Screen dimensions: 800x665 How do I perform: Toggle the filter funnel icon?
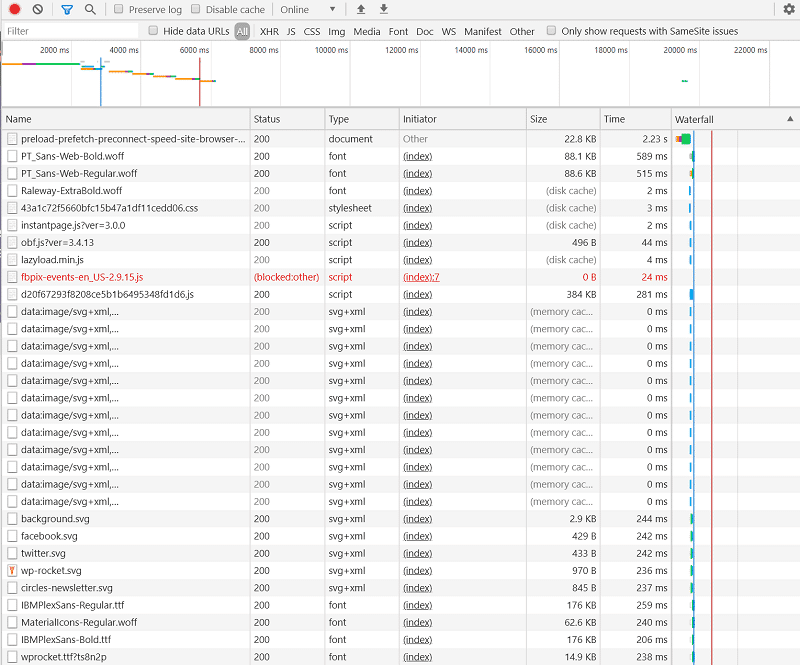point(67,9)
